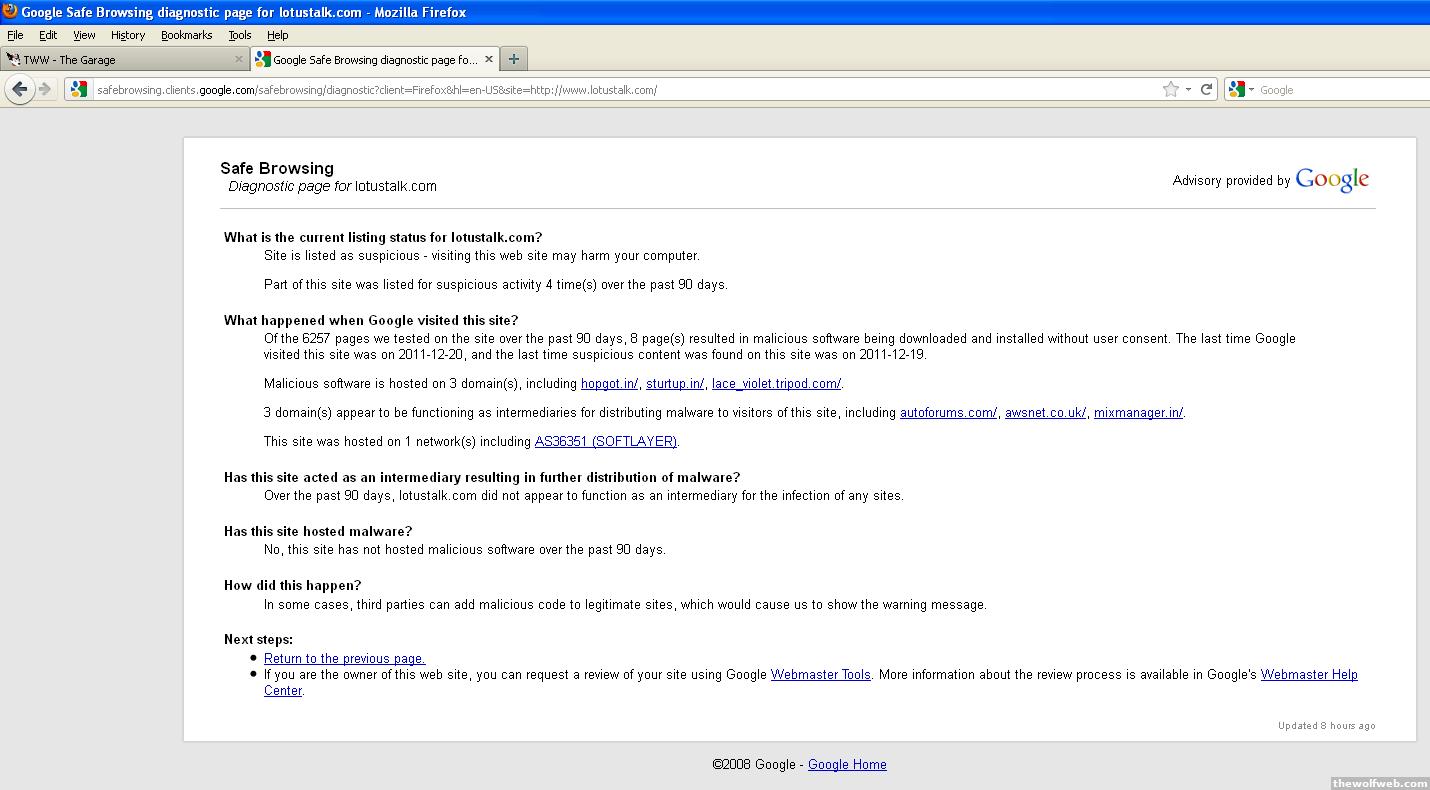The image size is (1430, 790).
Task: Open the Webmaster Tools link
Action: coord(820,675)
